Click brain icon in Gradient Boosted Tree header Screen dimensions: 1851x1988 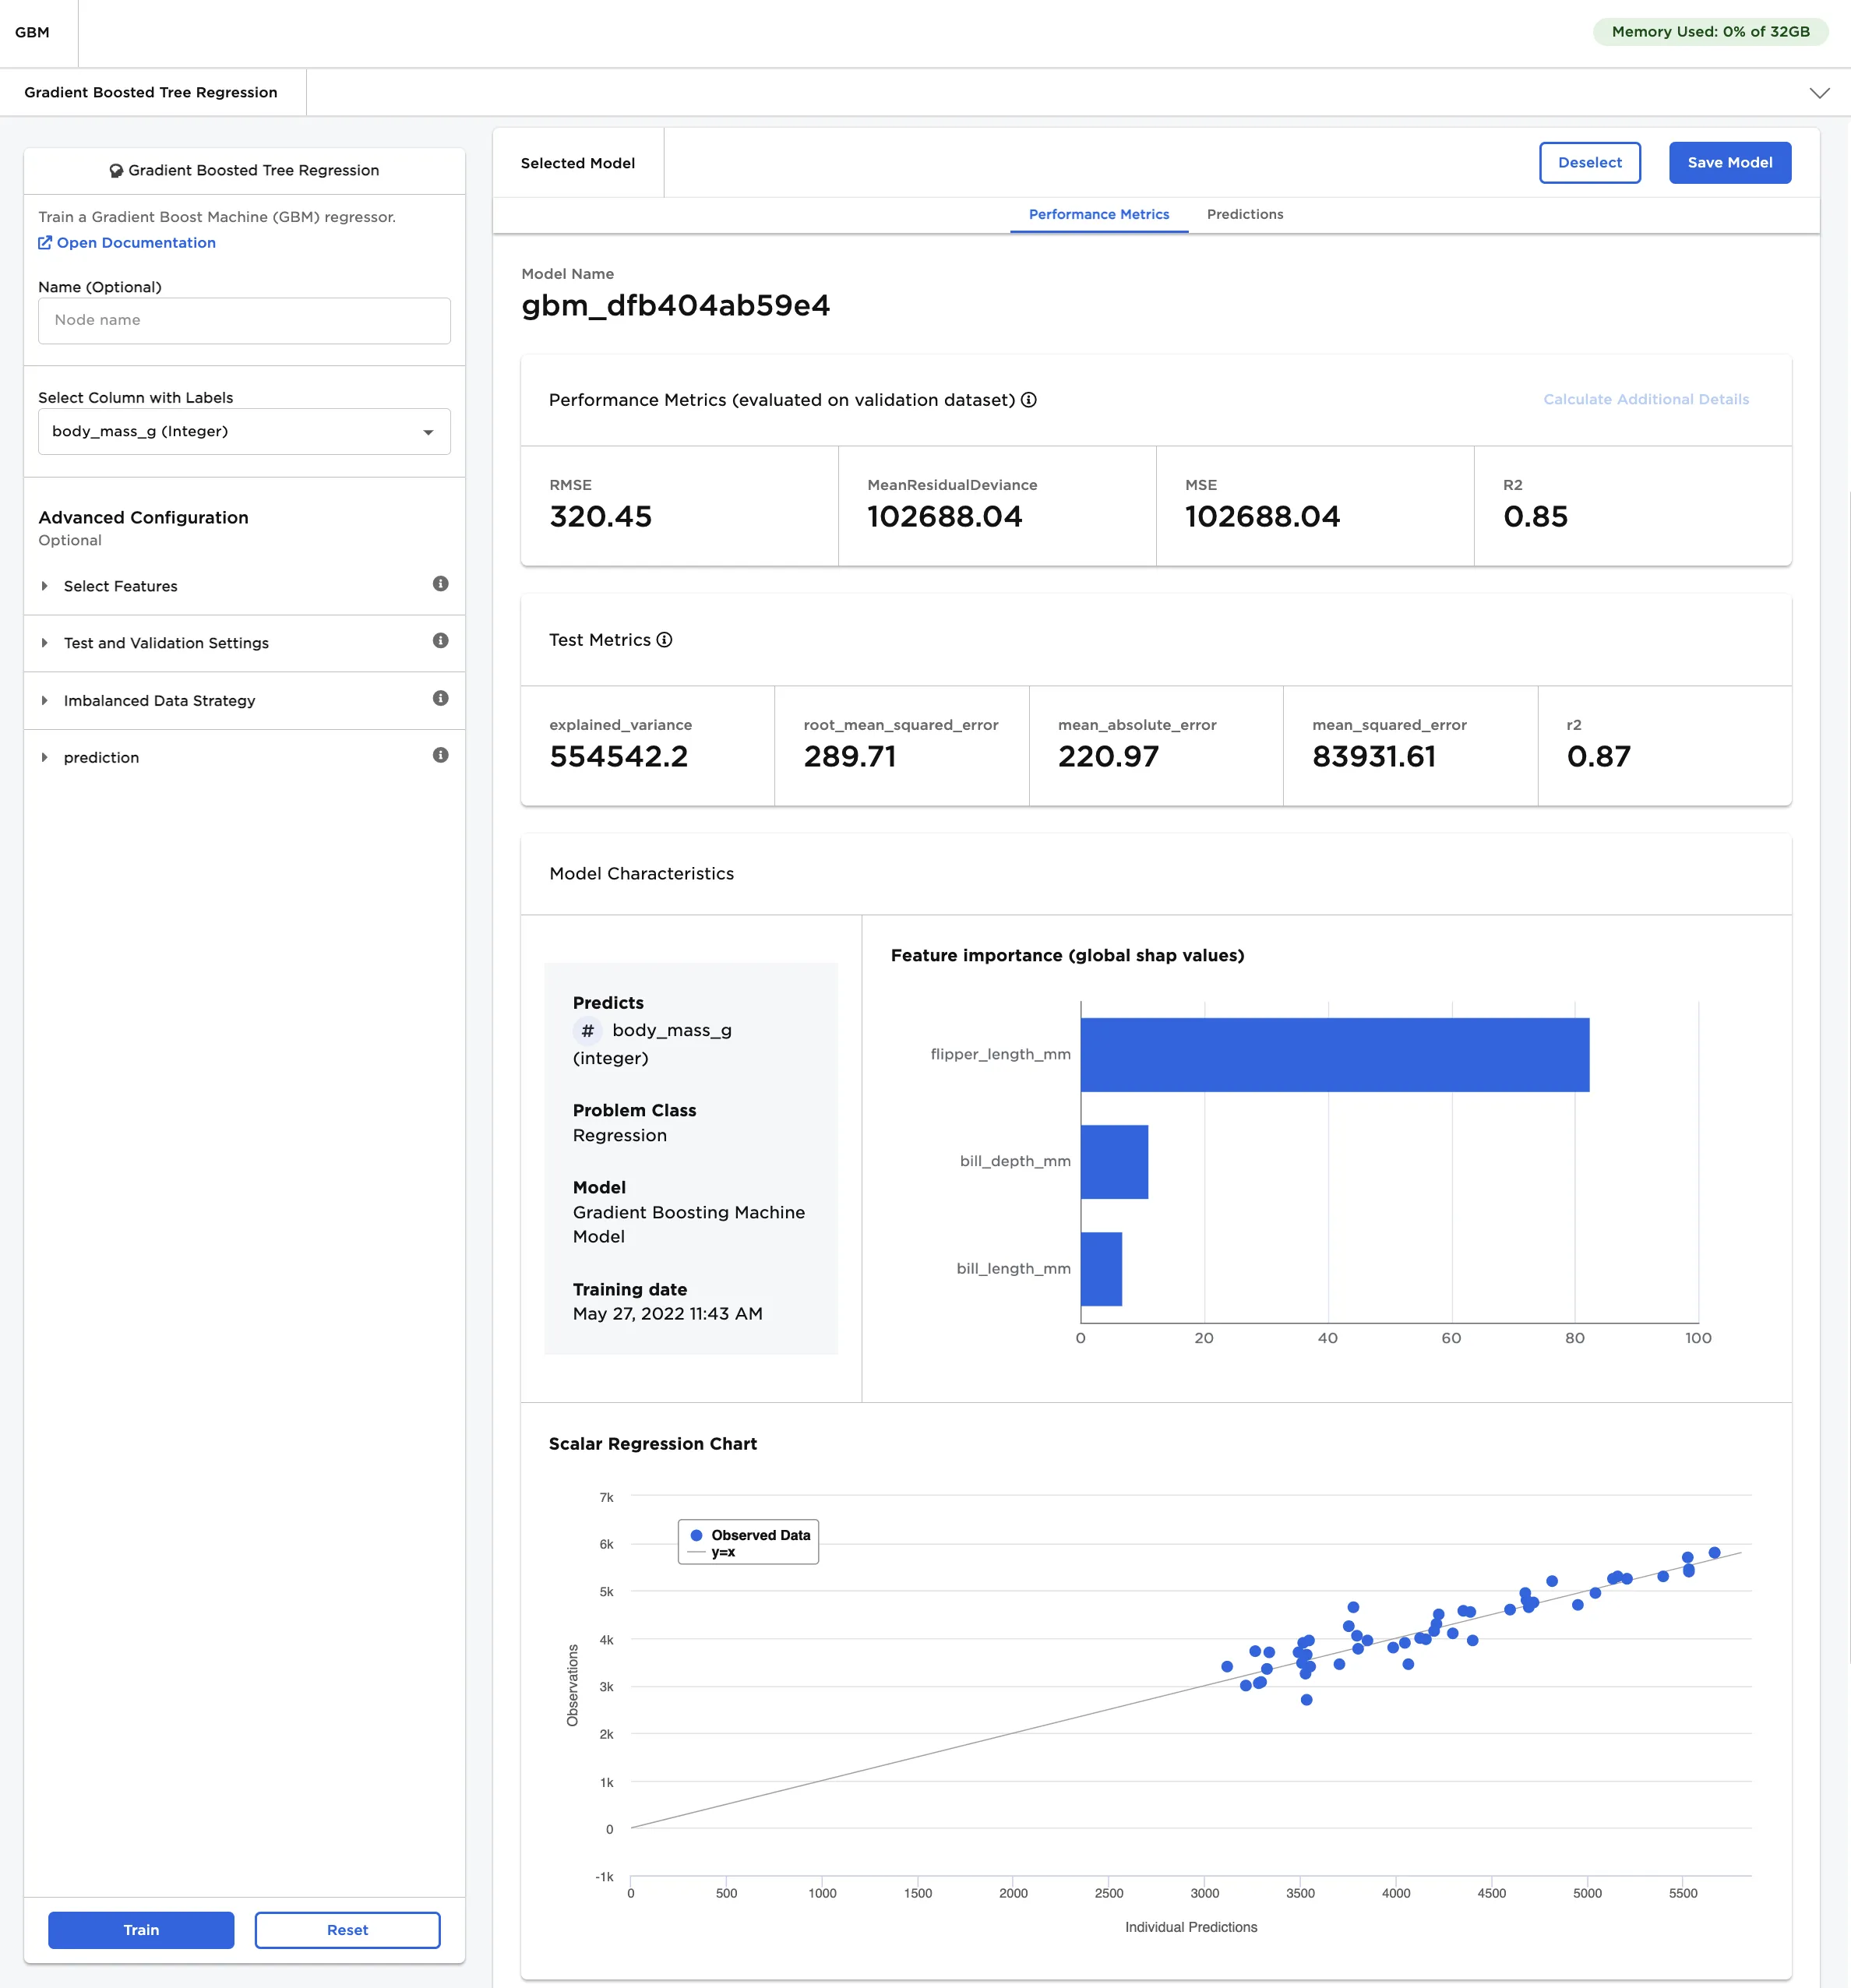[116, 171]
